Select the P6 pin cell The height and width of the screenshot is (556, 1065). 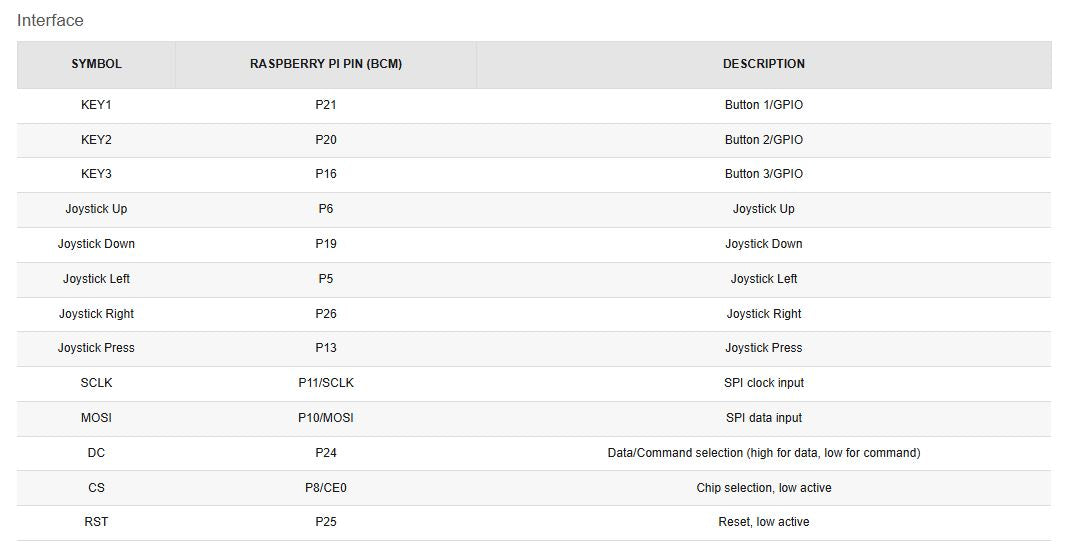tap(326, 209)
